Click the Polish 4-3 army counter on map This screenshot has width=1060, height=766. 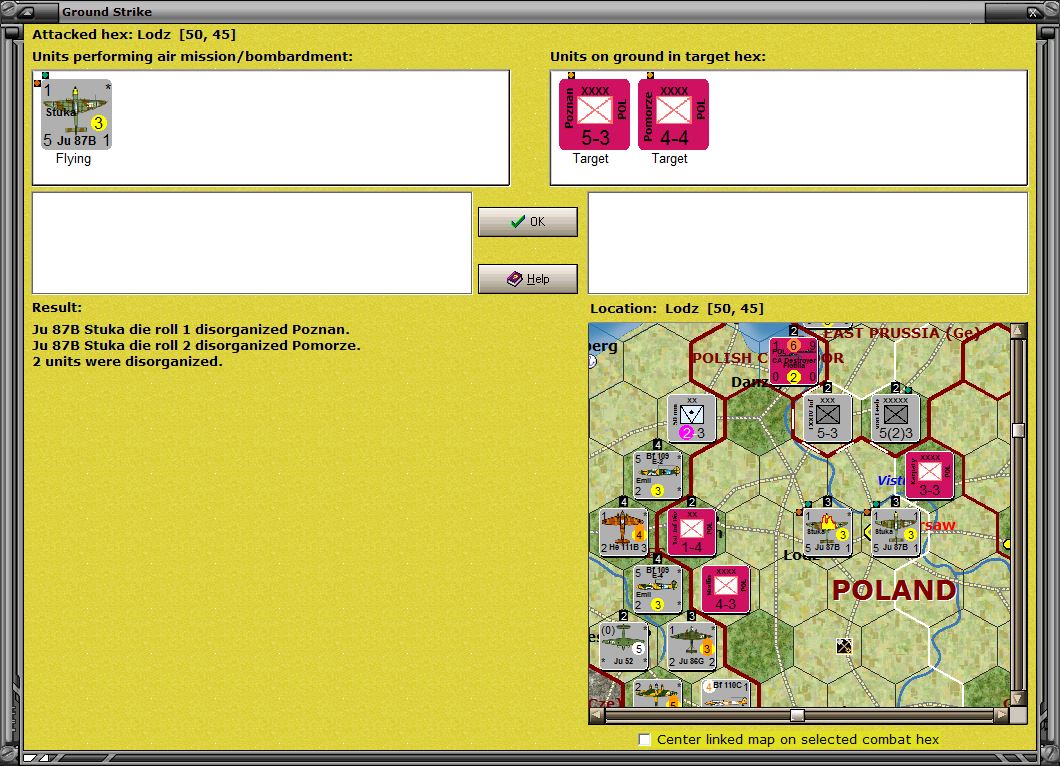[x=725, y=589]
